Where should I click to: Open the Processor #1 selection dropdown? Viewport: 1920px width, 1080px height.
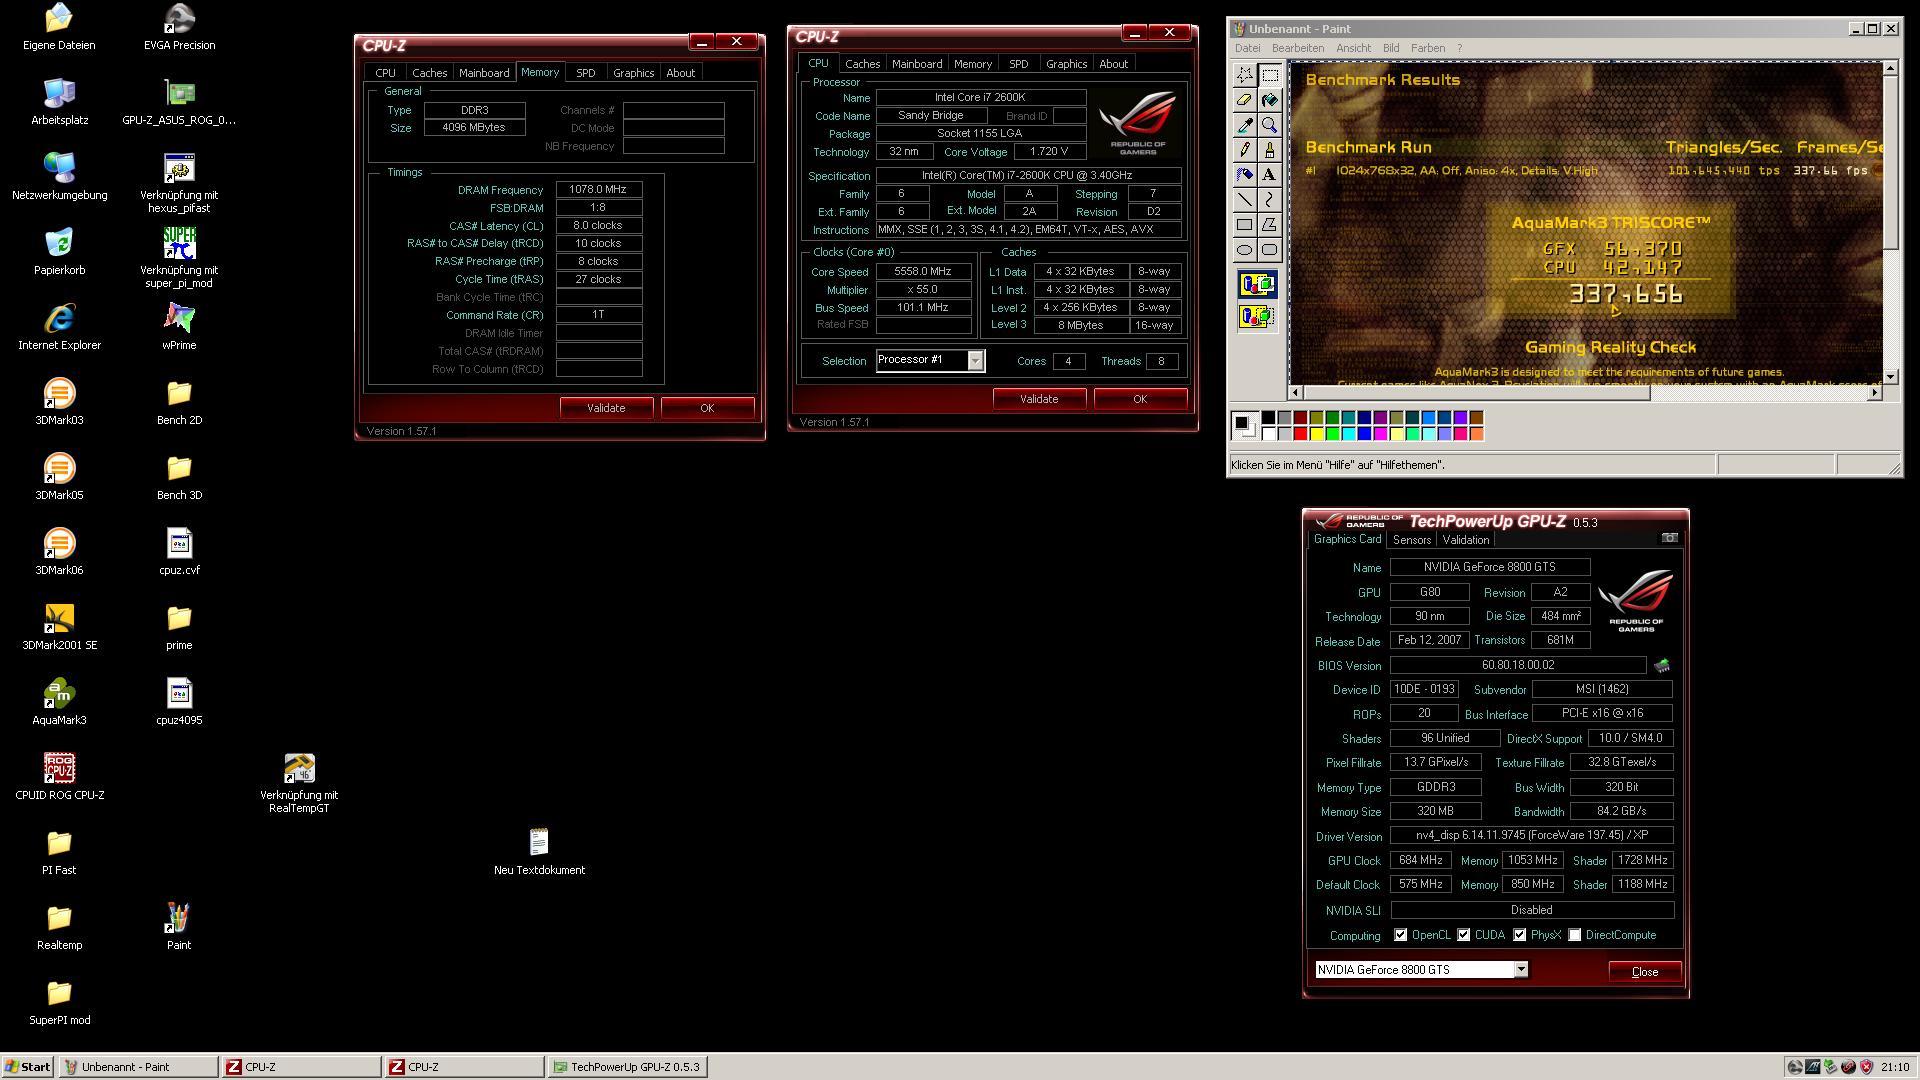(975, 361)
